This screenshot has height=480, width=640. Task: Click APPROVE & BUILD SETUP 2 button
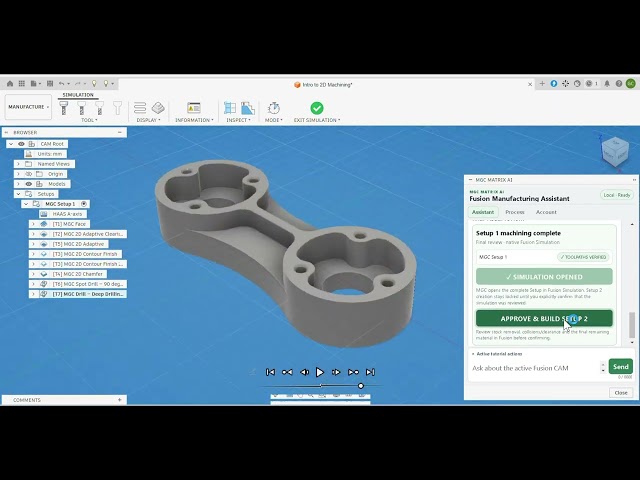click(544, 318)
